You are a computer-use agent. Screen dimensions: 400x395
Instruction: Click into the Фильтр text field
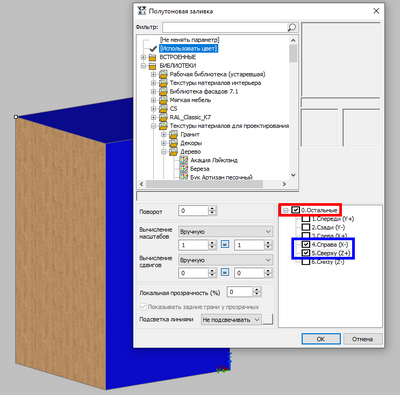point(225,27)
